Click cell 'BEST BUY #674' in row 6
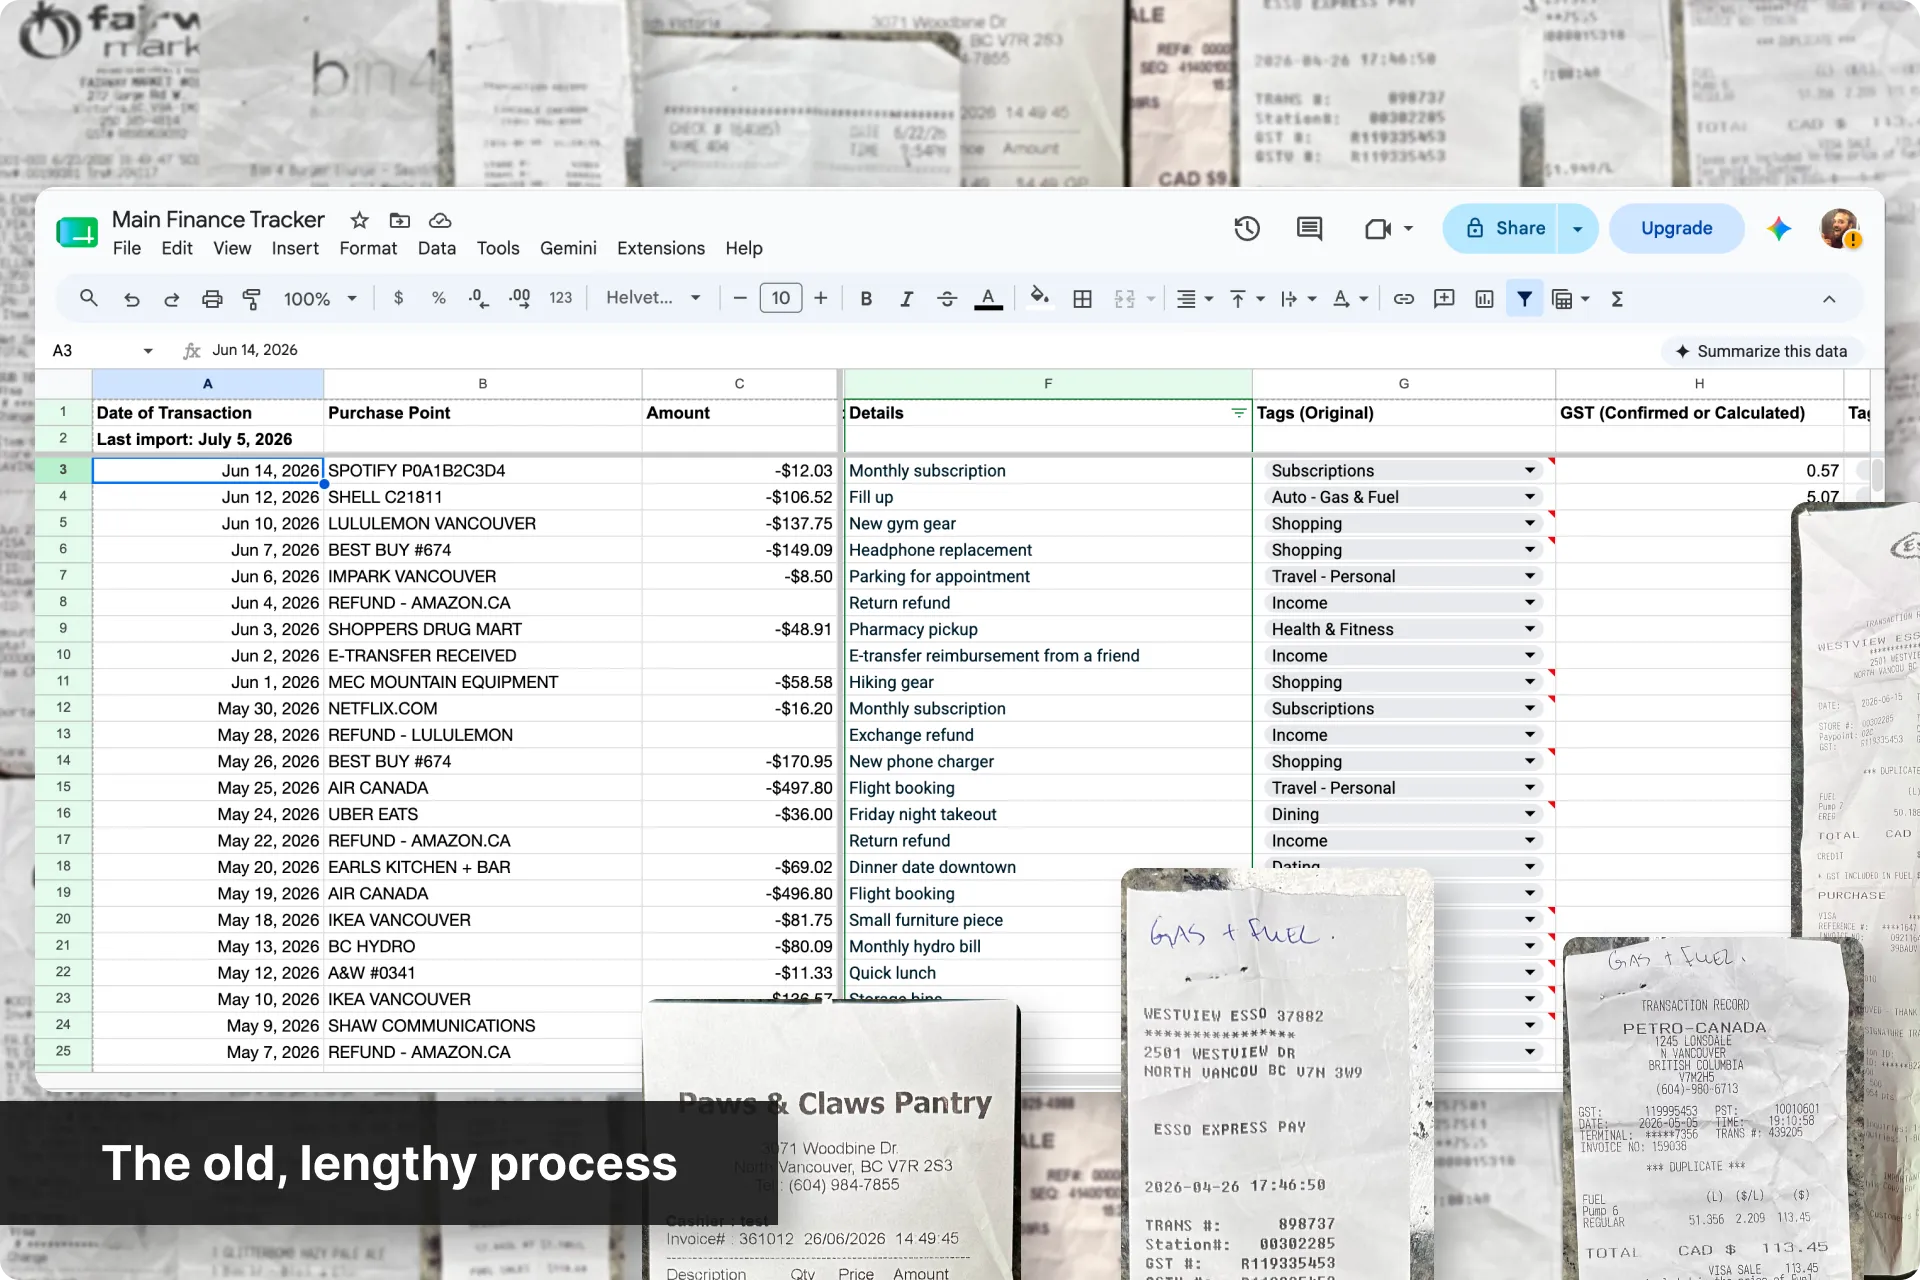 pos(483,550)
